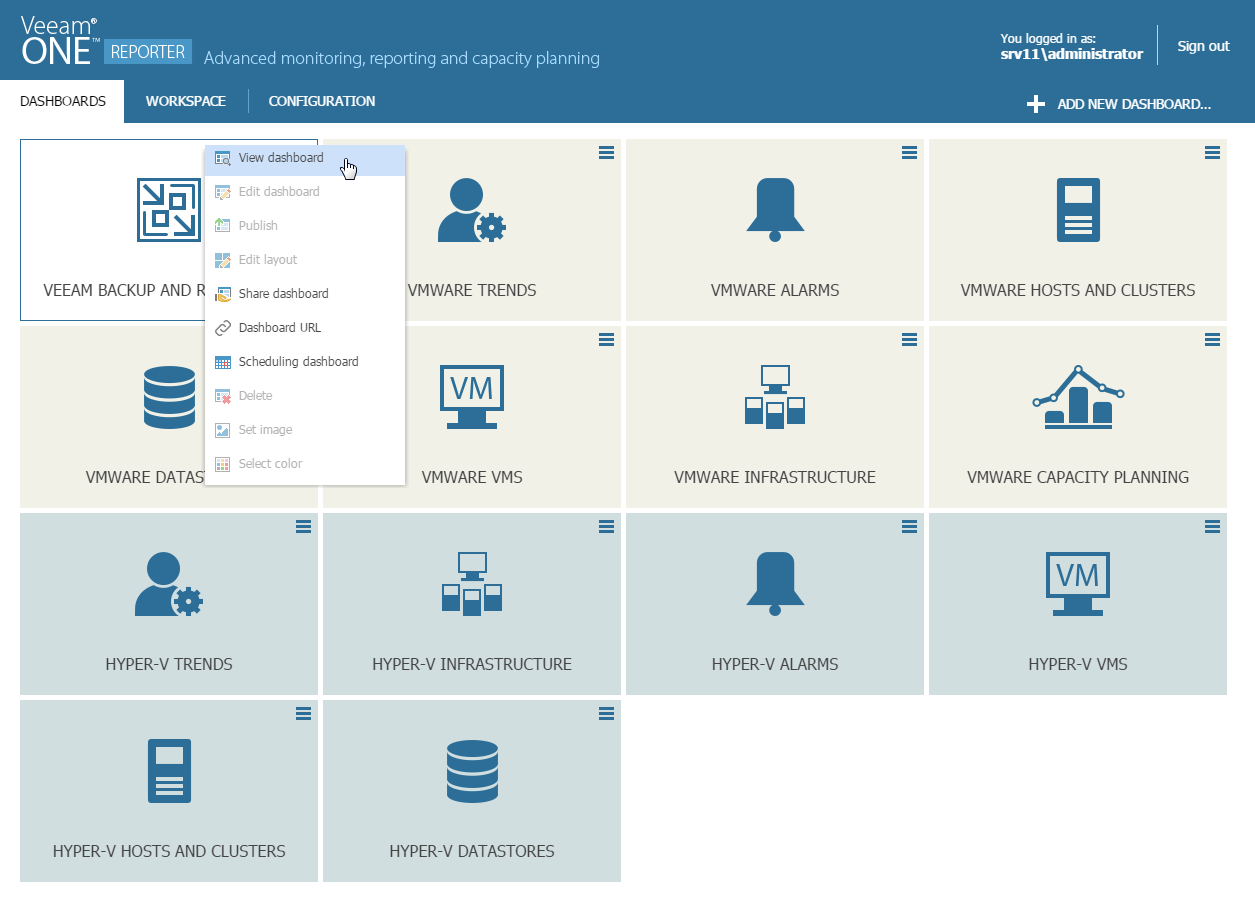Switch to the Dashboards tab
Viewport: 1255px width, 907px height.
pos(62,101)
